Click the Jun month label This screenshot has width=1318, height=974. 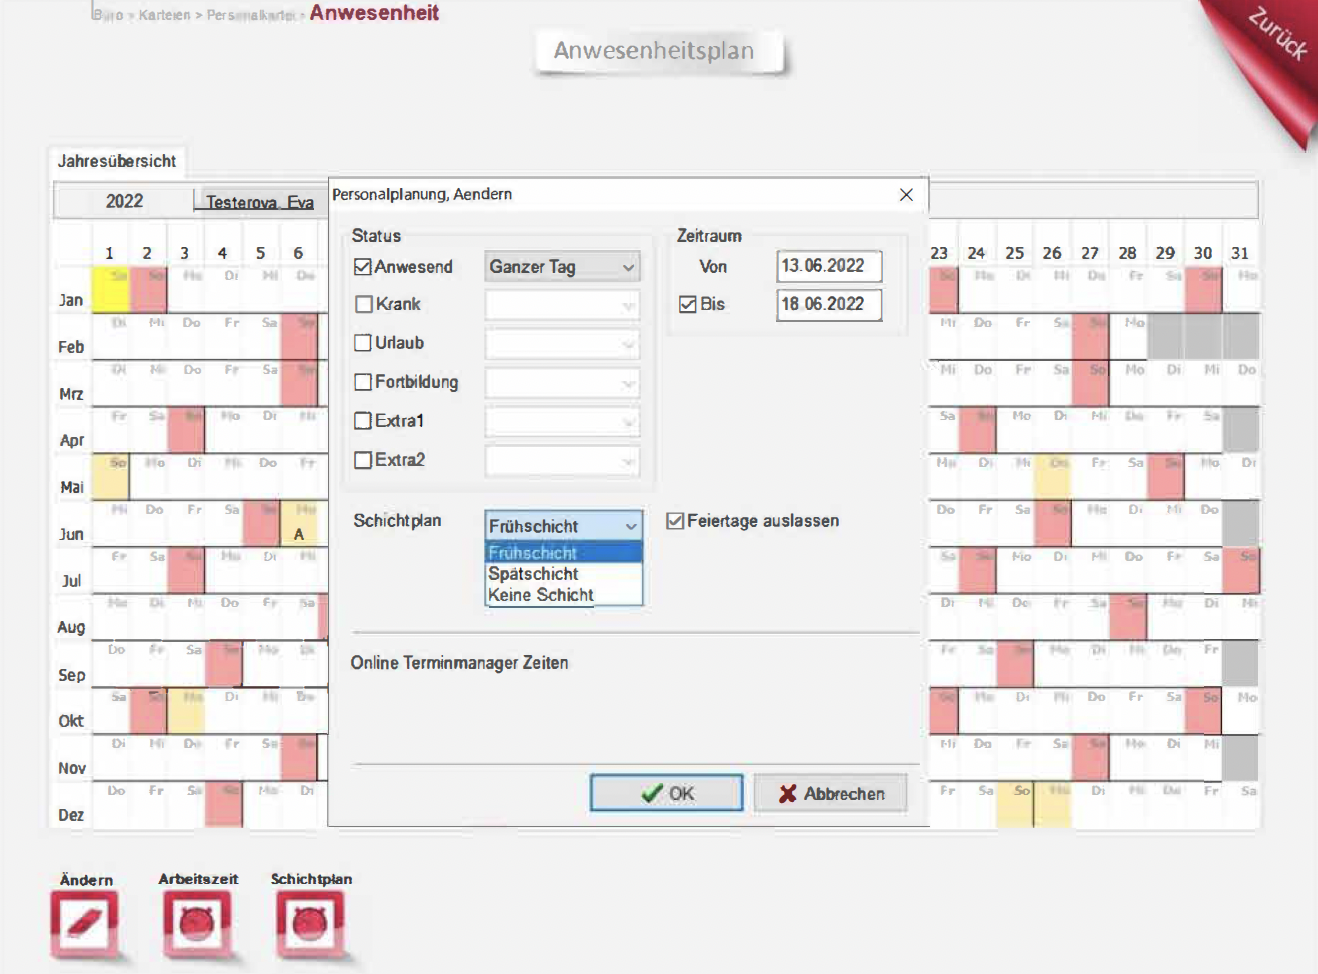71,534
